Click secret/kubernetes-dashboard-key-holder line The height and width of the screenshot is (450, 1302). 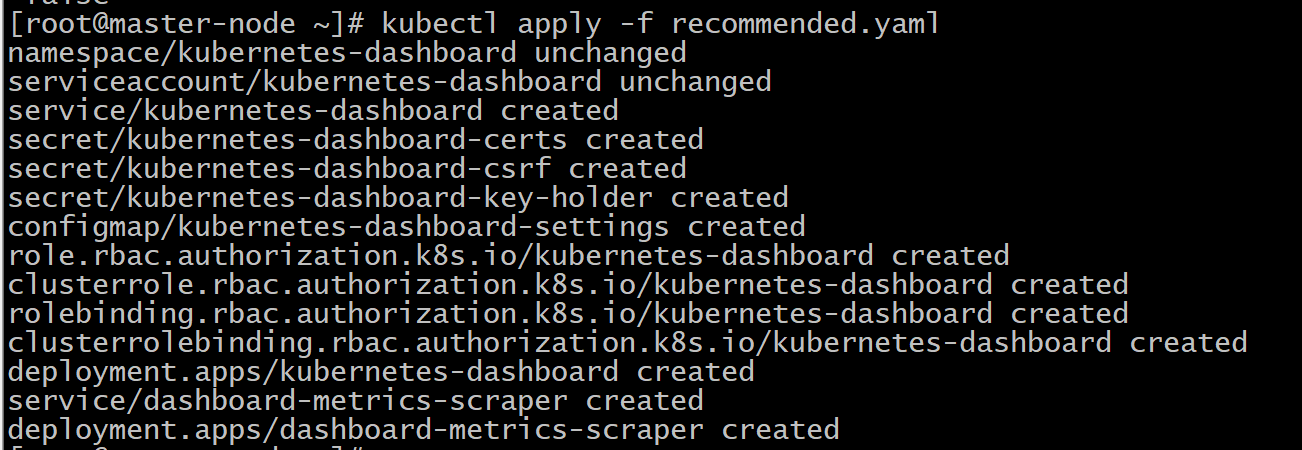[398, 197]
